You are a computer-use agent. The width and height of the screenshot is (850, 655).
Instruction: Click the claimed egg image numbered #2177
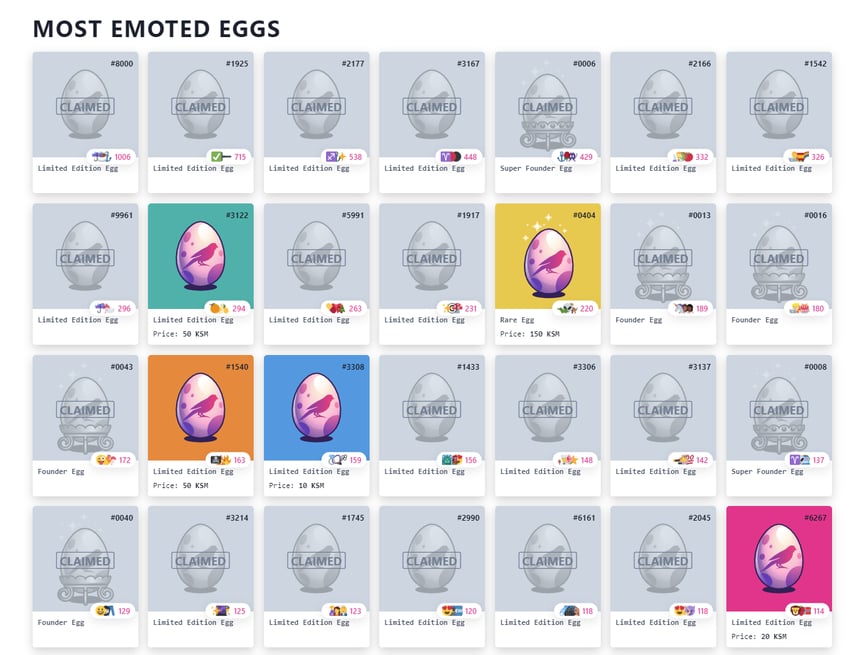click(x=316, y=105)
